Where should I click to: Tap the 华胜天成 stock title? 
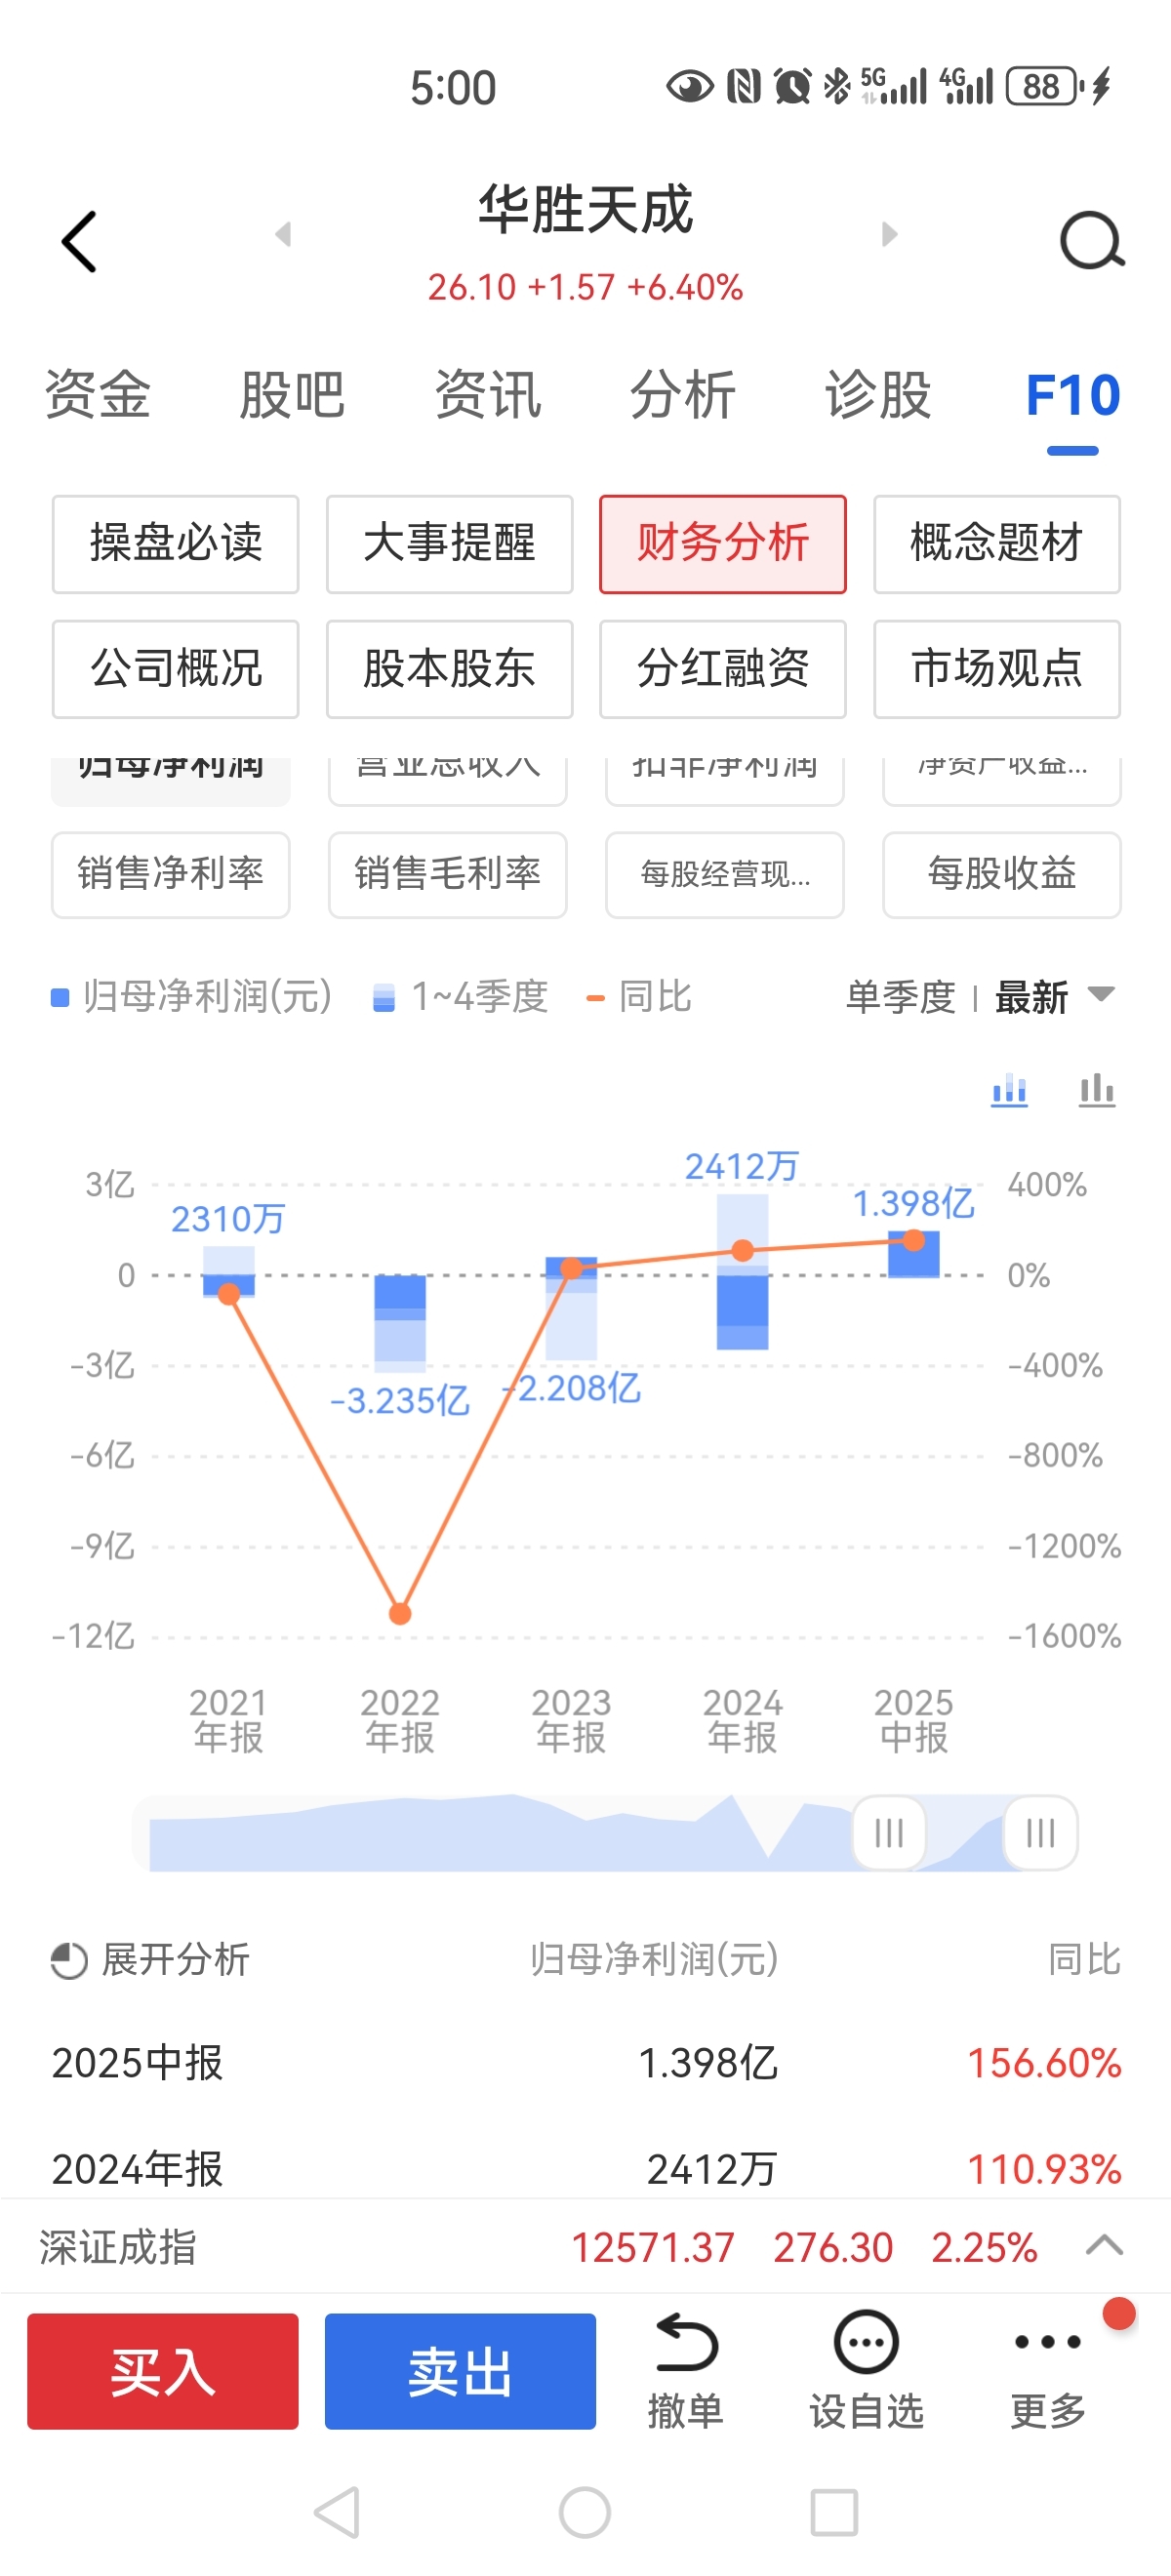pyautogui.click(x=585, y=209)
